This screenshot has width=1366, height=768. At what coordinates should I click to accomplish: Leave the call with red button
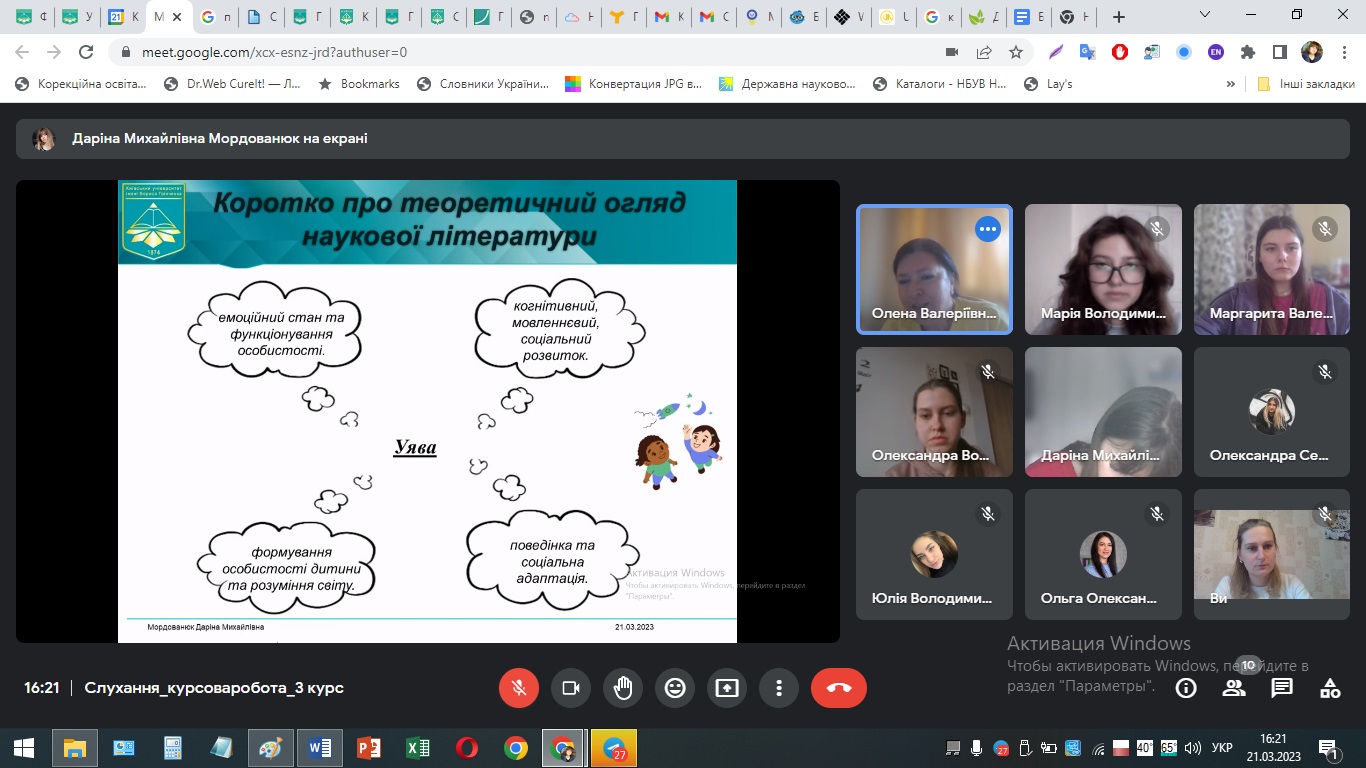838,688
